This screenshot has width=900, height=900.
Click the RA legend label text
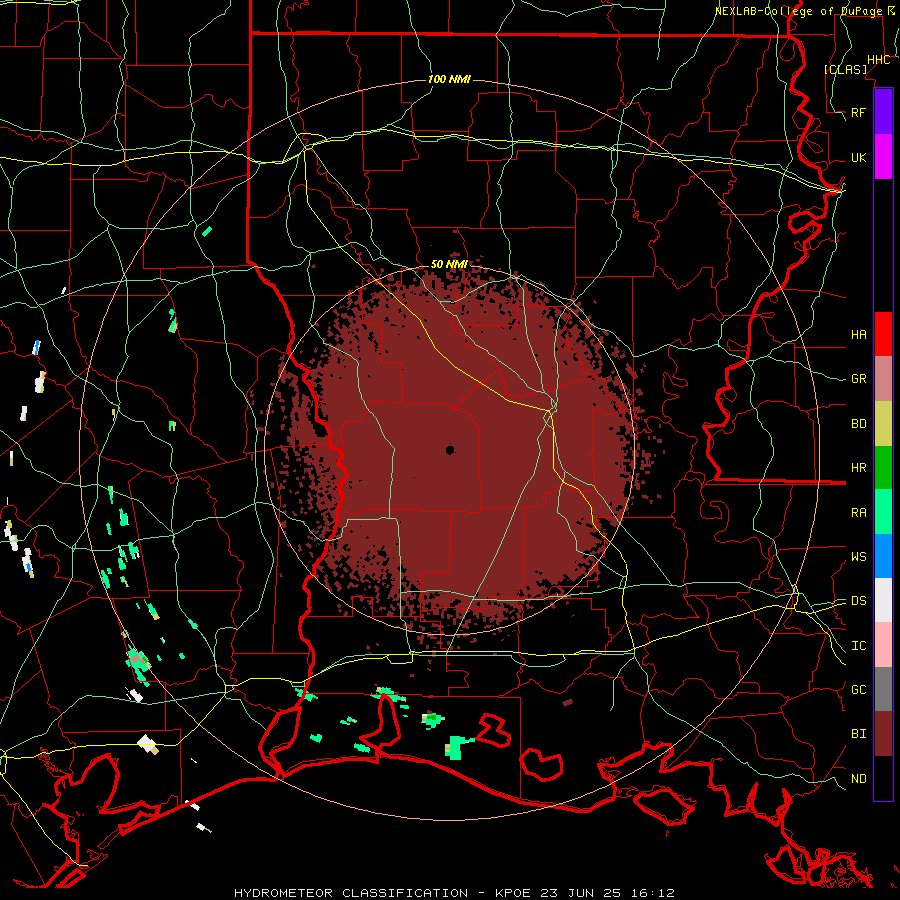pos(859,513)
